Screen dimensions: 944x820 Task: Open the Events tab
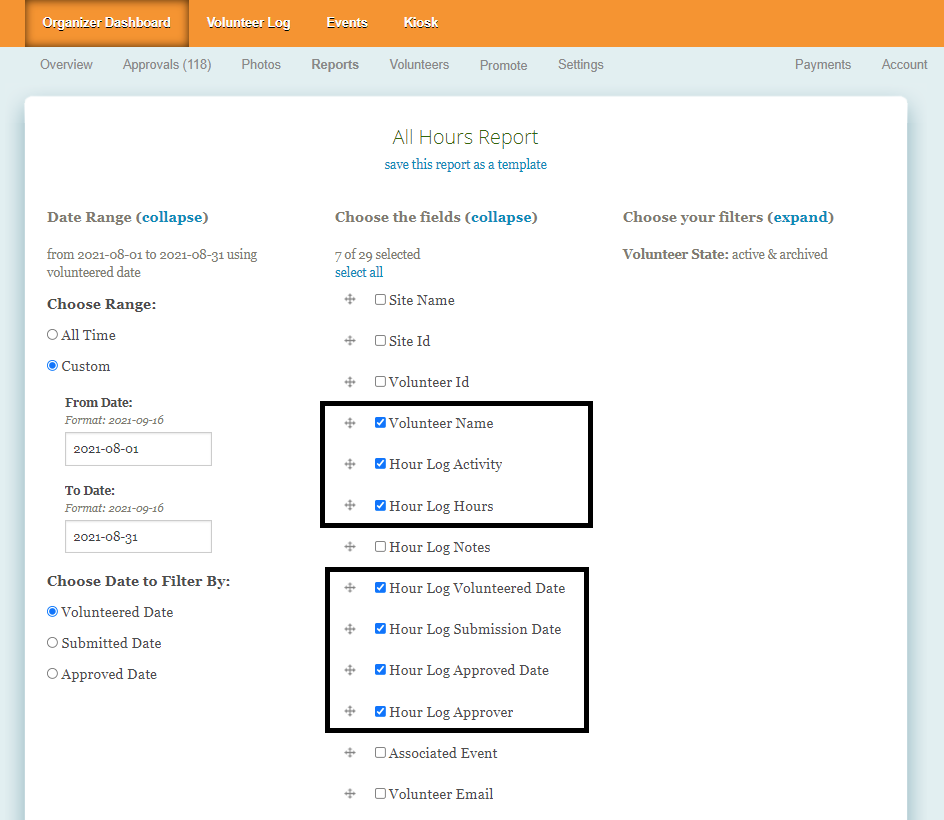347,23
